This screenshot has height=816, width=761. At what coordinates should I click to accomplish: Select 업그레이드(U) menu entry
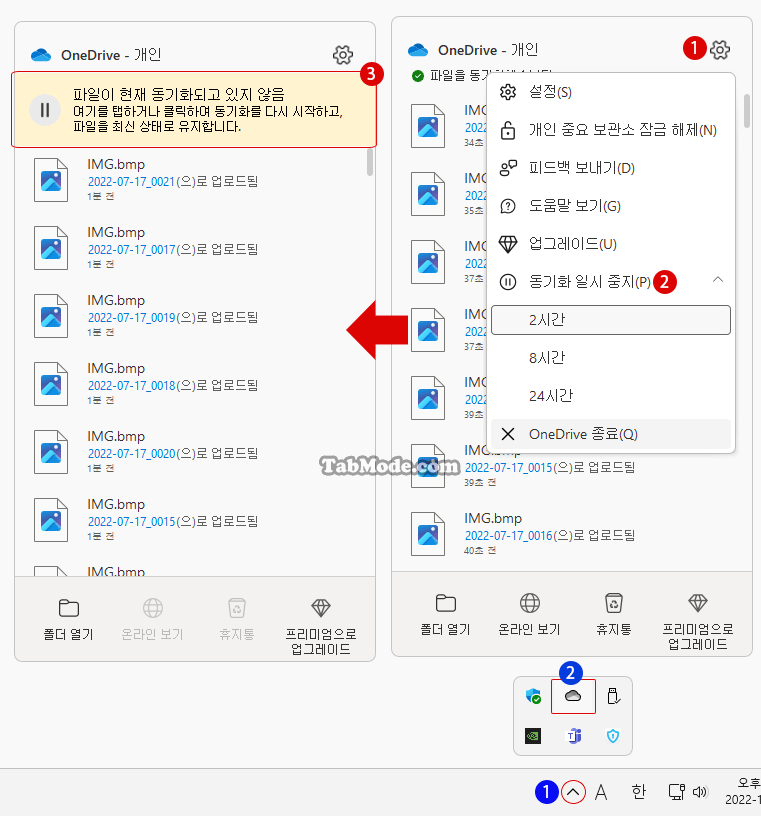pyautogui.click(x=611, y=244)
